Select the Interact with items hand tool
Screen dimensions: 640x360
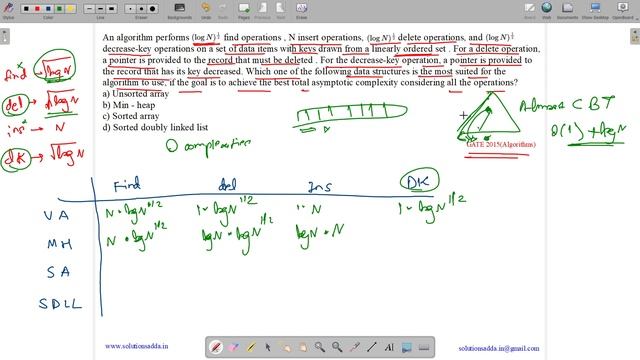285,347
